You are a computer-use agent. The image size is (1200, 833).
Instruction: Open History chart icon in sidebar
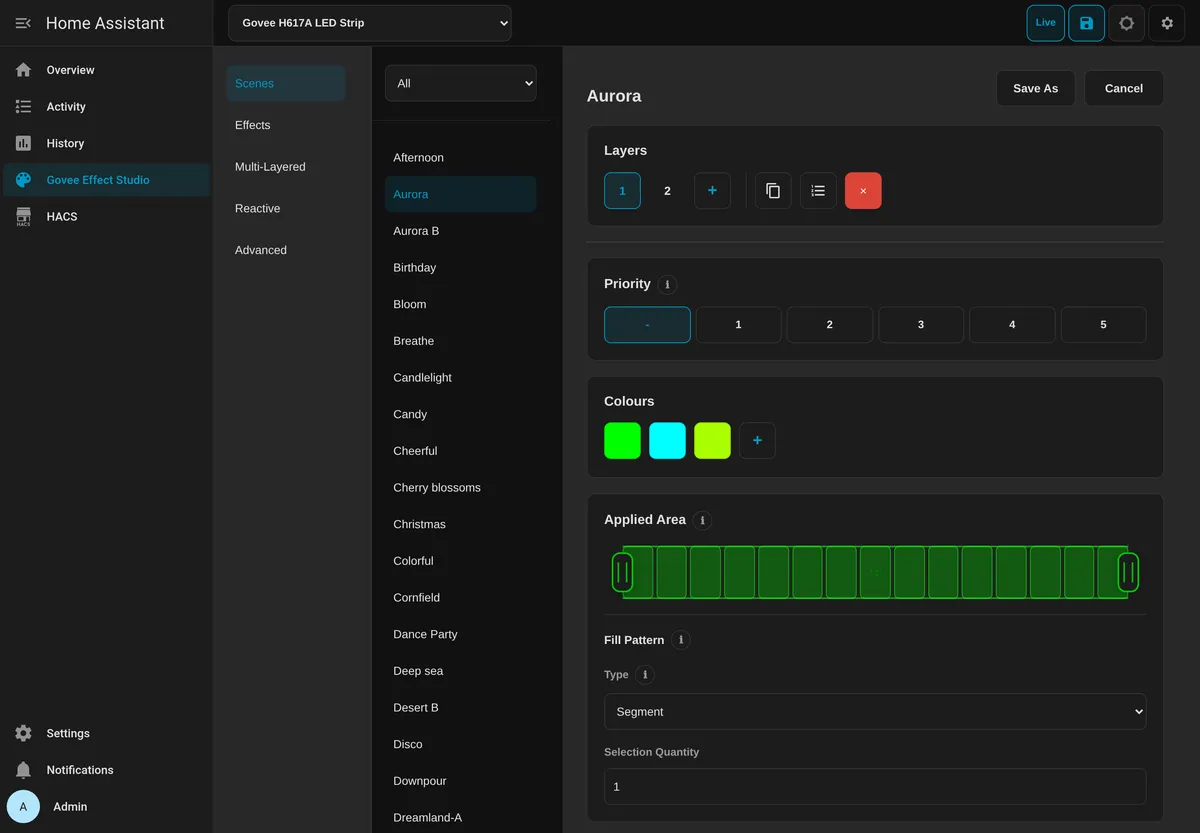coord(23,143)
